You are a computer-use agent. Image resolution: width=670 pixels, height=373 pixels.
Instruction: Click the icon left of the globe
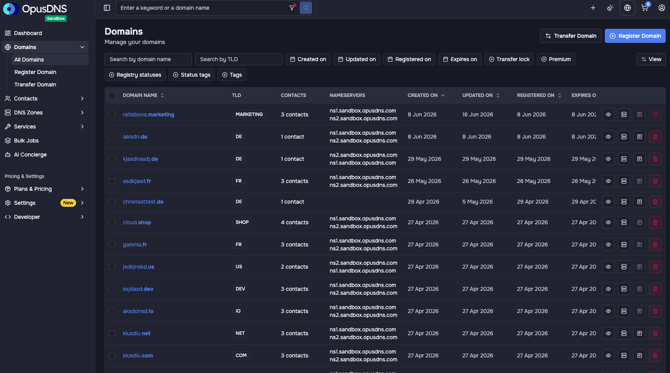(610, 8)
